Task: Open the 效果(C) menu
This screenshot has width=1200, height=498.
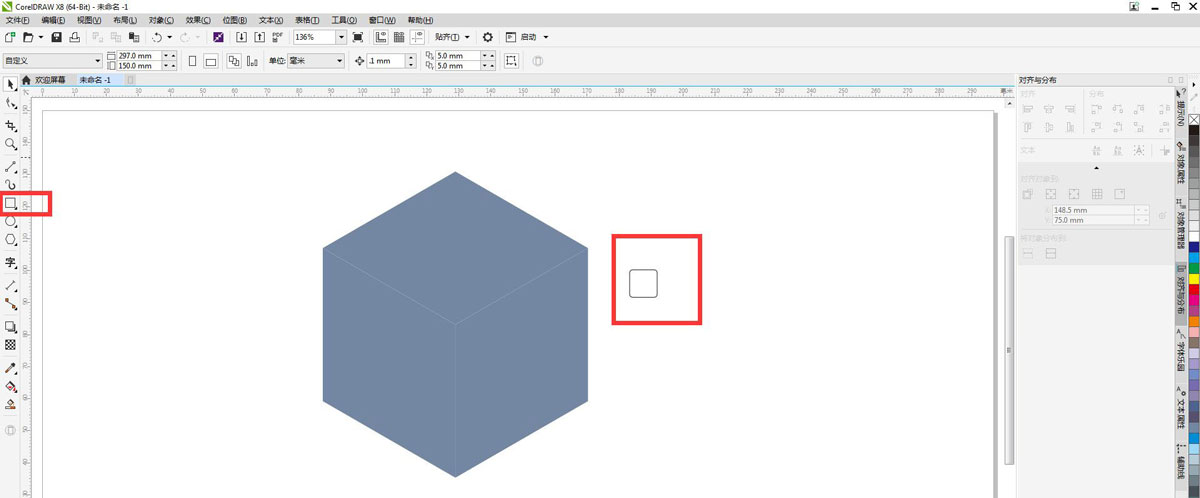Action: 198,20
